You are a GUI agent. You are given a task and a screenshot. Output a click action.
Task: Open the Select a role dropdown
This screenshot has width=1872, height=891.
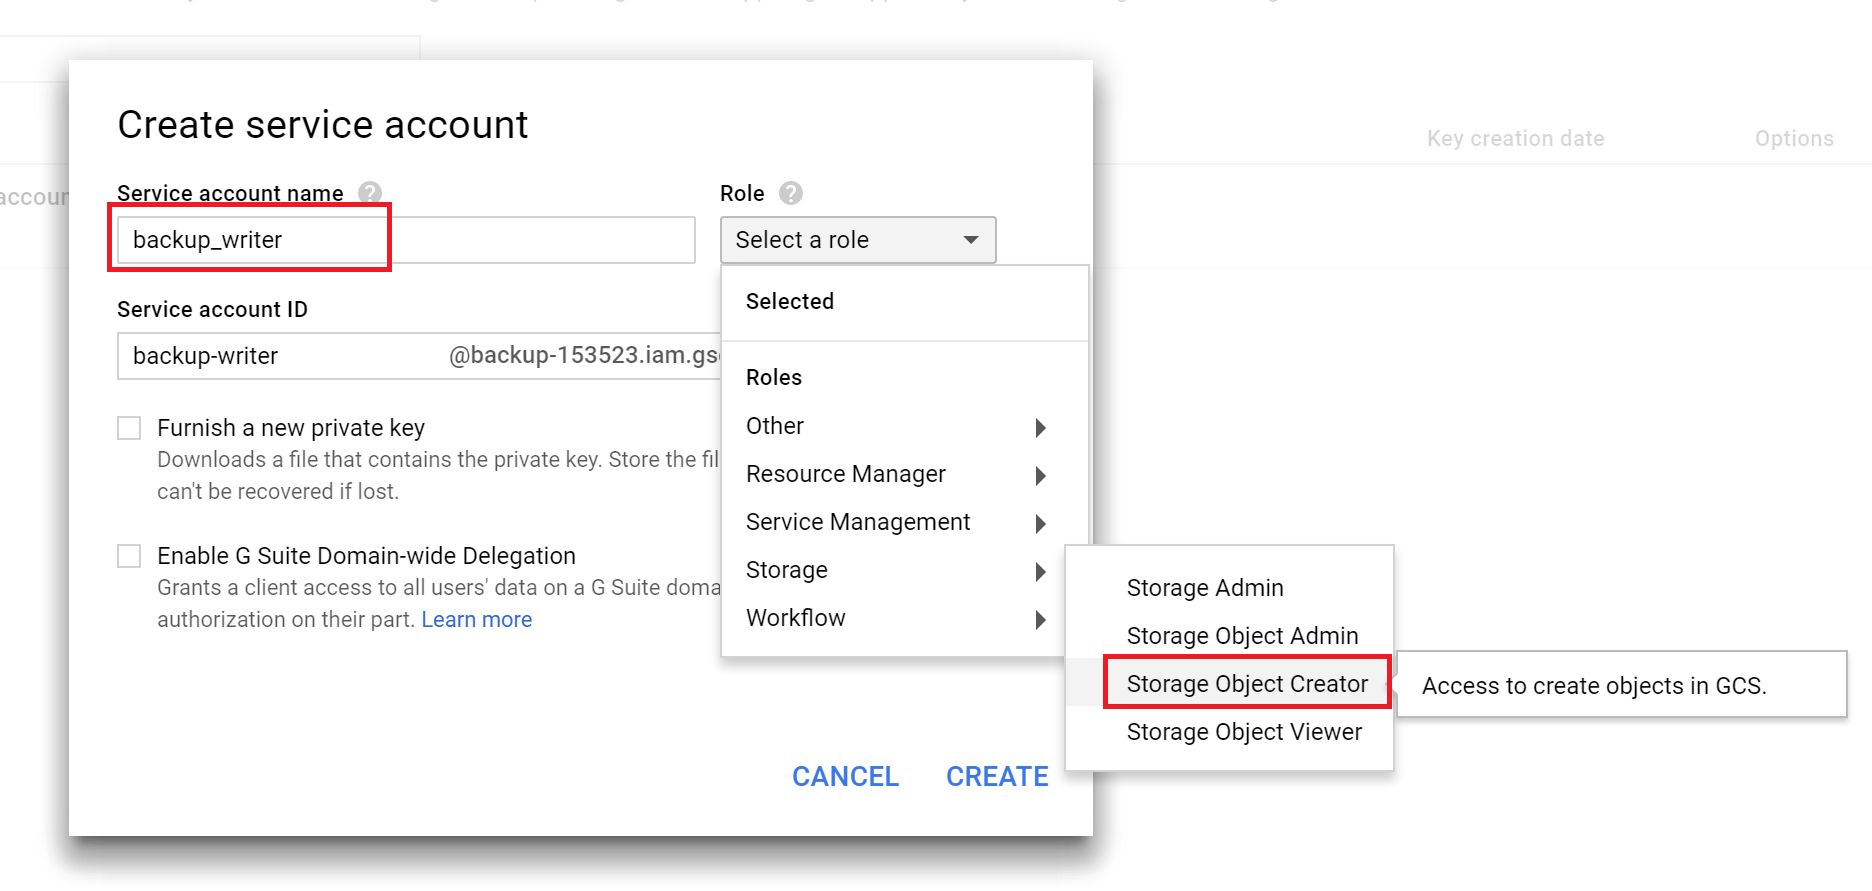click(x=858, y=240)
